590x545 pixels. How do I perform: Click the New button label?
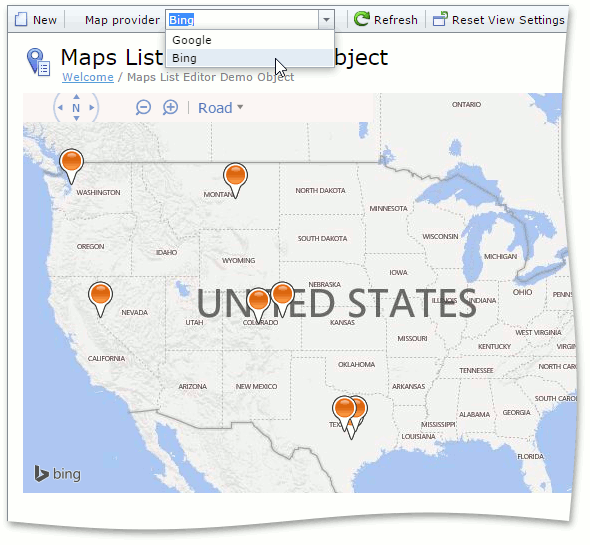(45, 20)
